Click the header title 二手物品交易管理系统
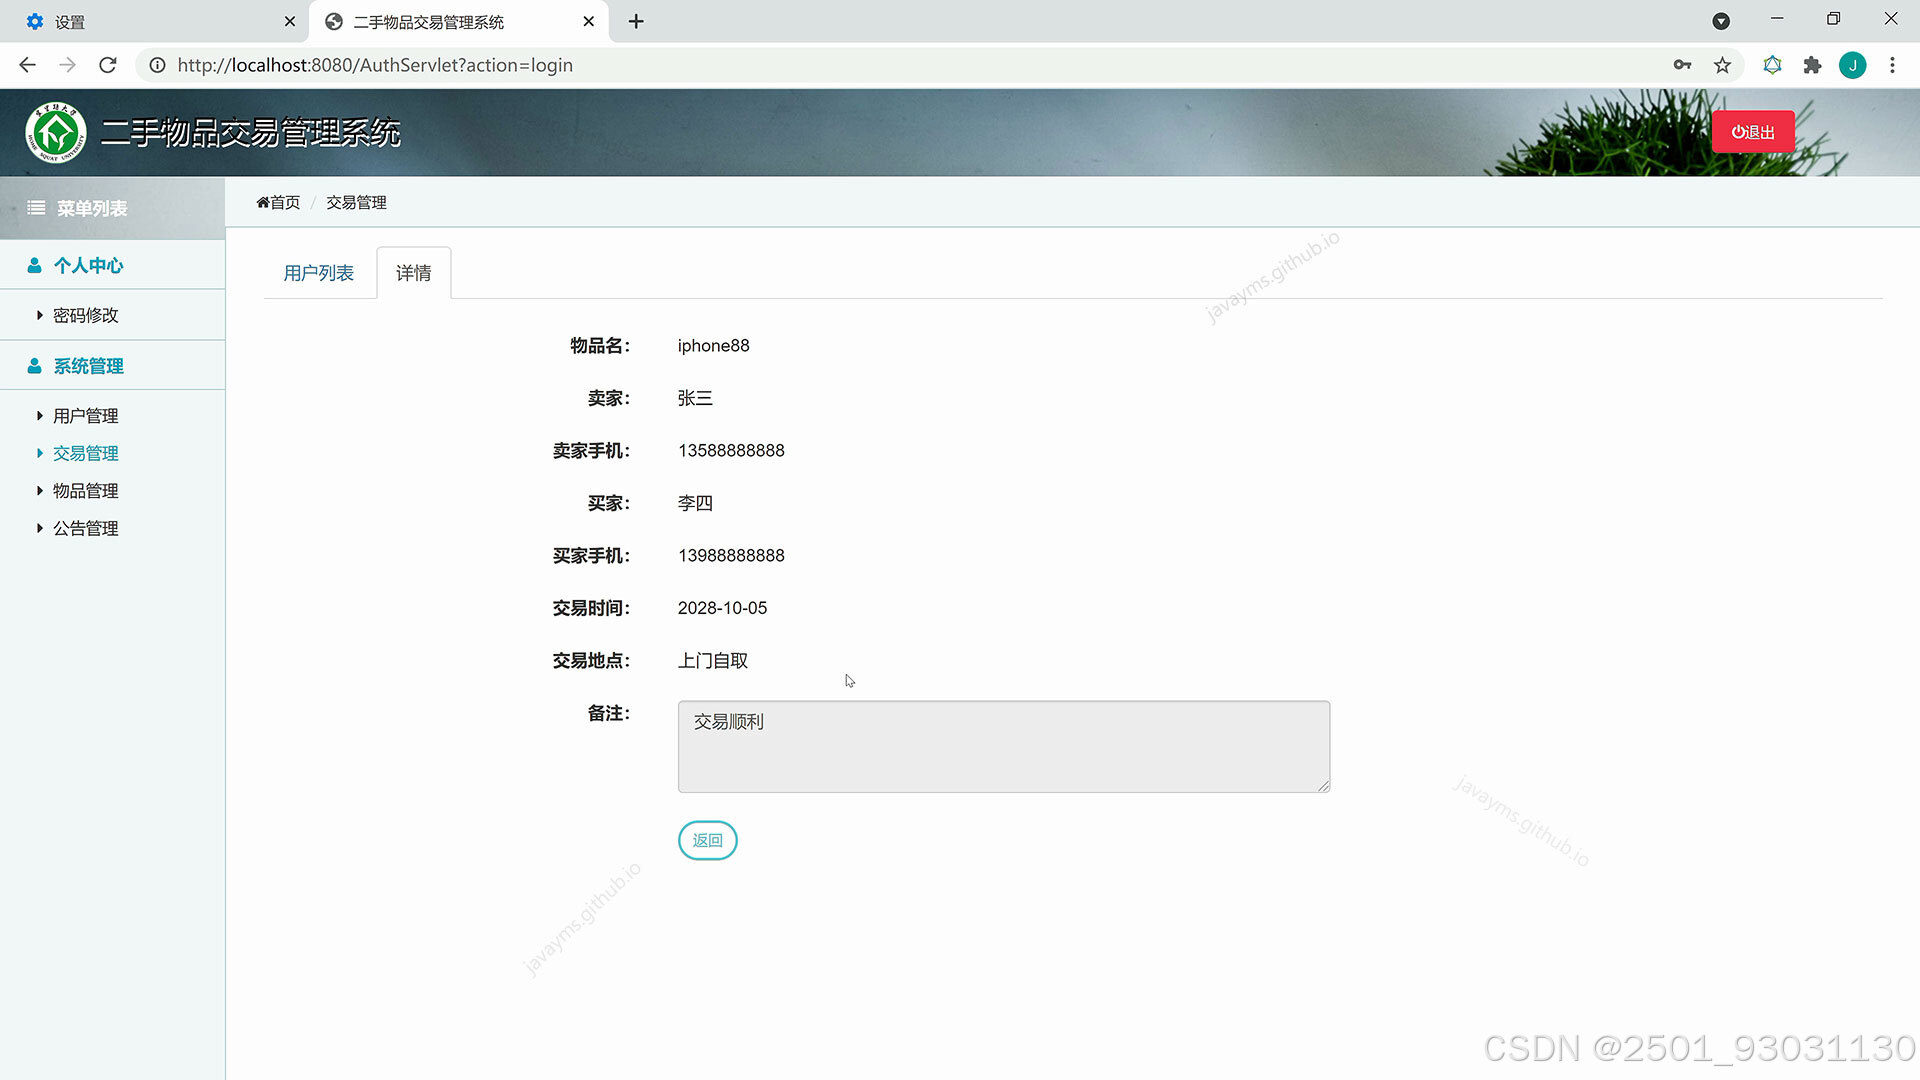Image resolution: width=1920 pixels, height=1080 pixels. click(251, 132)
